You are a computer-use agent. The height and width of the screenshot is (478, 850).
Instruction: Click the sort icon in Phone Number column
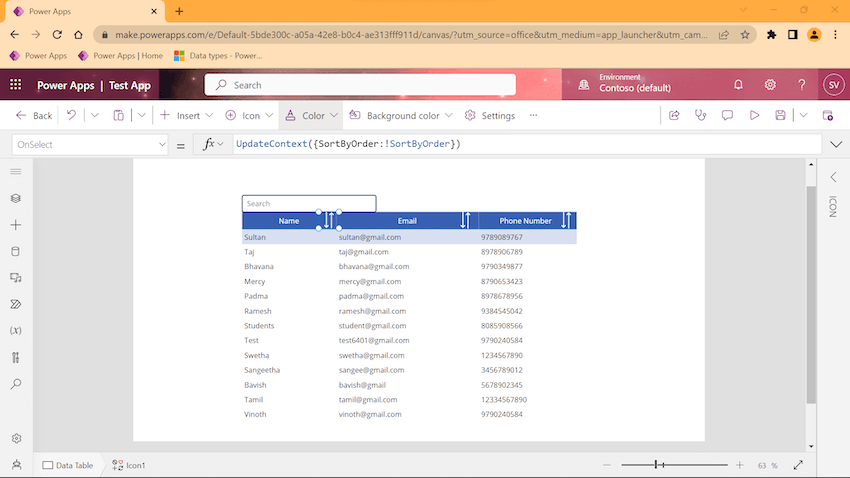566,220
